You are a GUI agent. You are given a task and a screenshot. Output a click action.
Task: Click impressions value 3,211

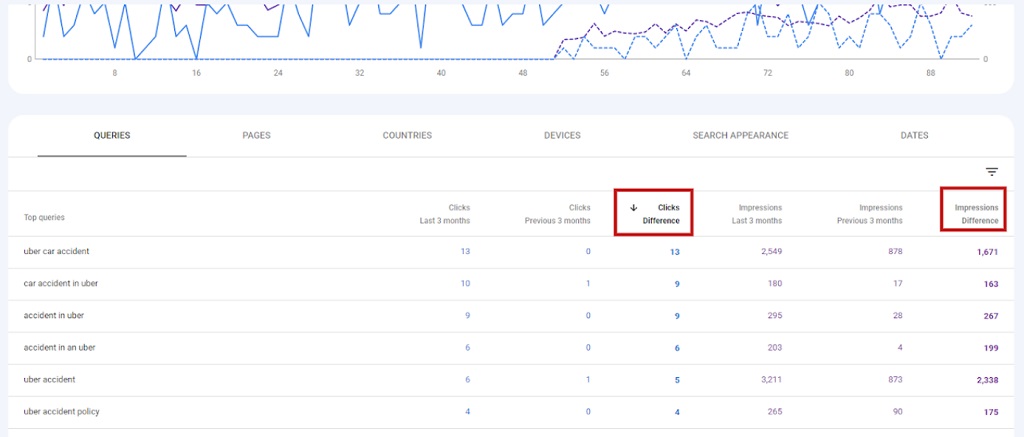click(772, 380)
